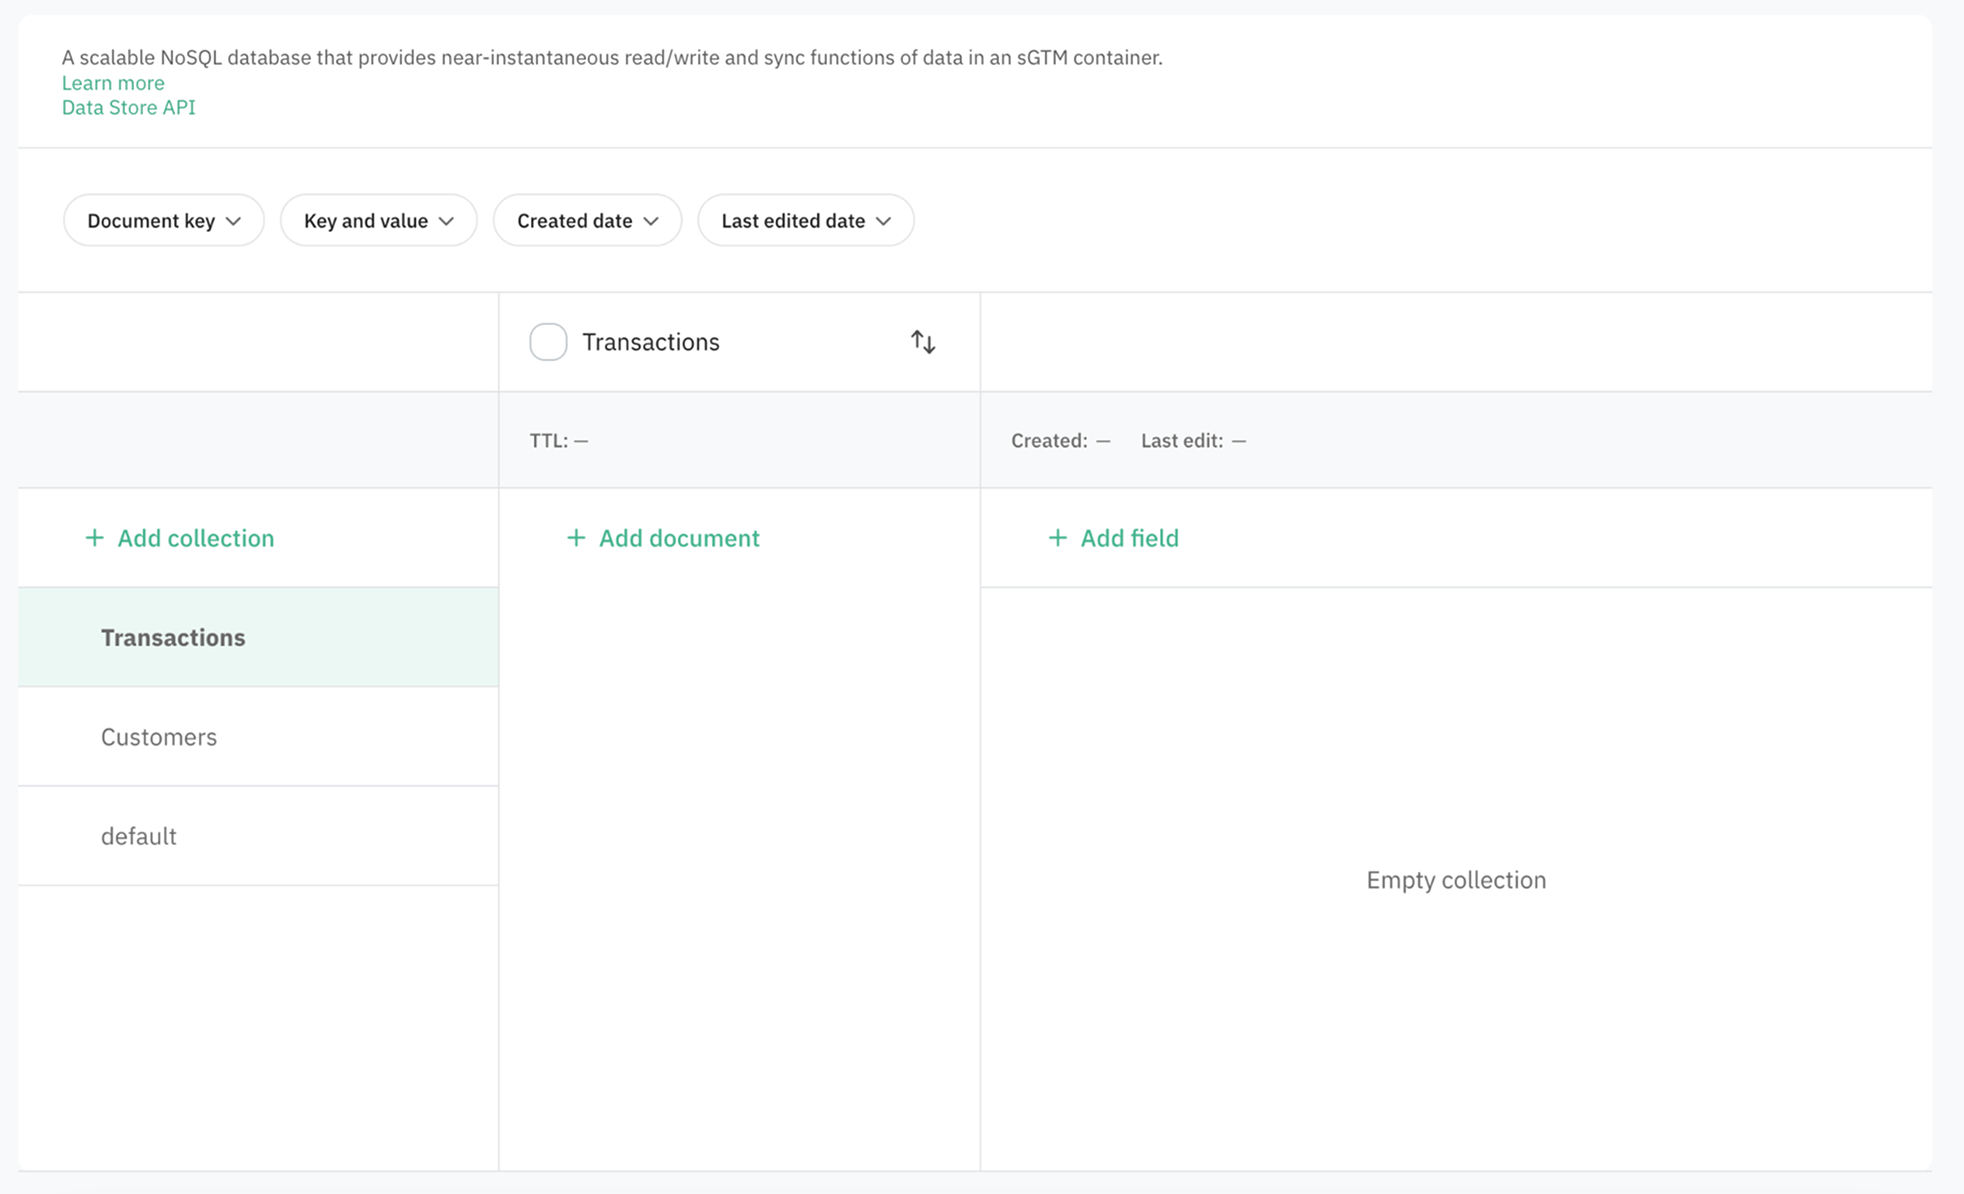Image resolution: width=1964 pixels, height=1194 pixels.
Task: Open the Document key filter dropdown
Action: click(x=164, y=220)
